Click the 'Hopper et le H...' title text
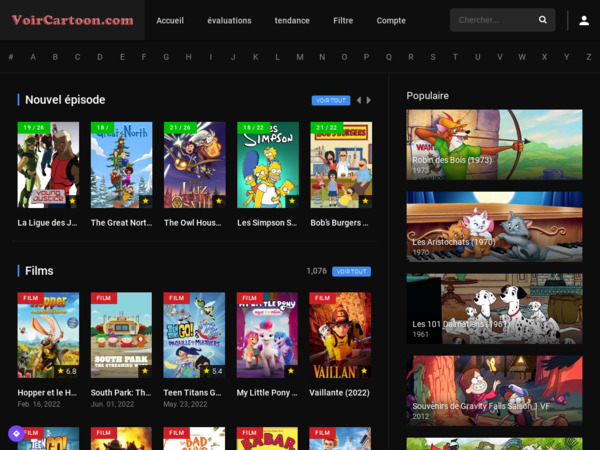This screenshot has width=600, height=450. (47, 393)
